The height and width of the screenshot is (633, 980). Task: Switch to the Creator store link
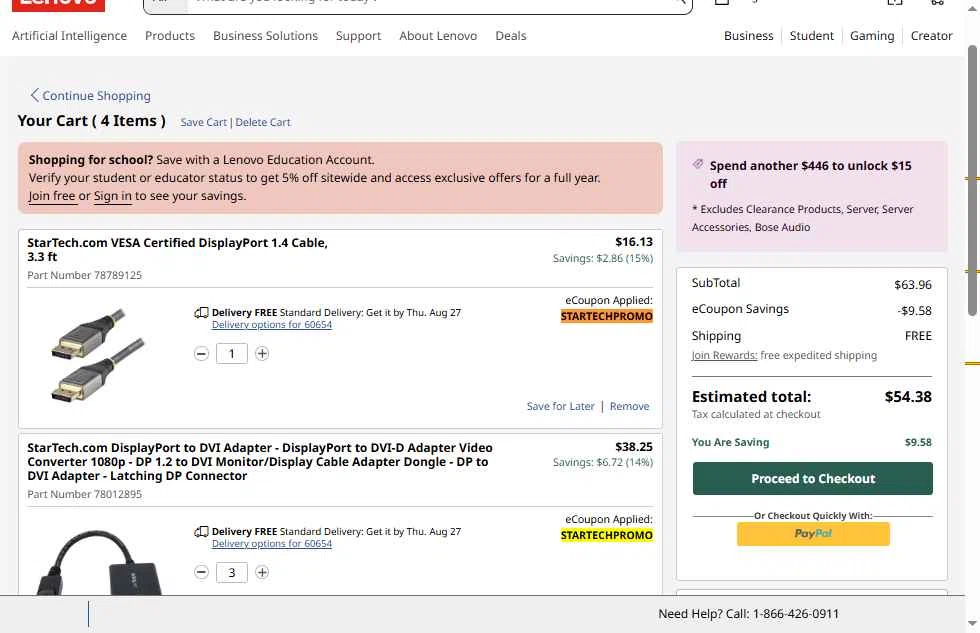click(x=931, y=36)
